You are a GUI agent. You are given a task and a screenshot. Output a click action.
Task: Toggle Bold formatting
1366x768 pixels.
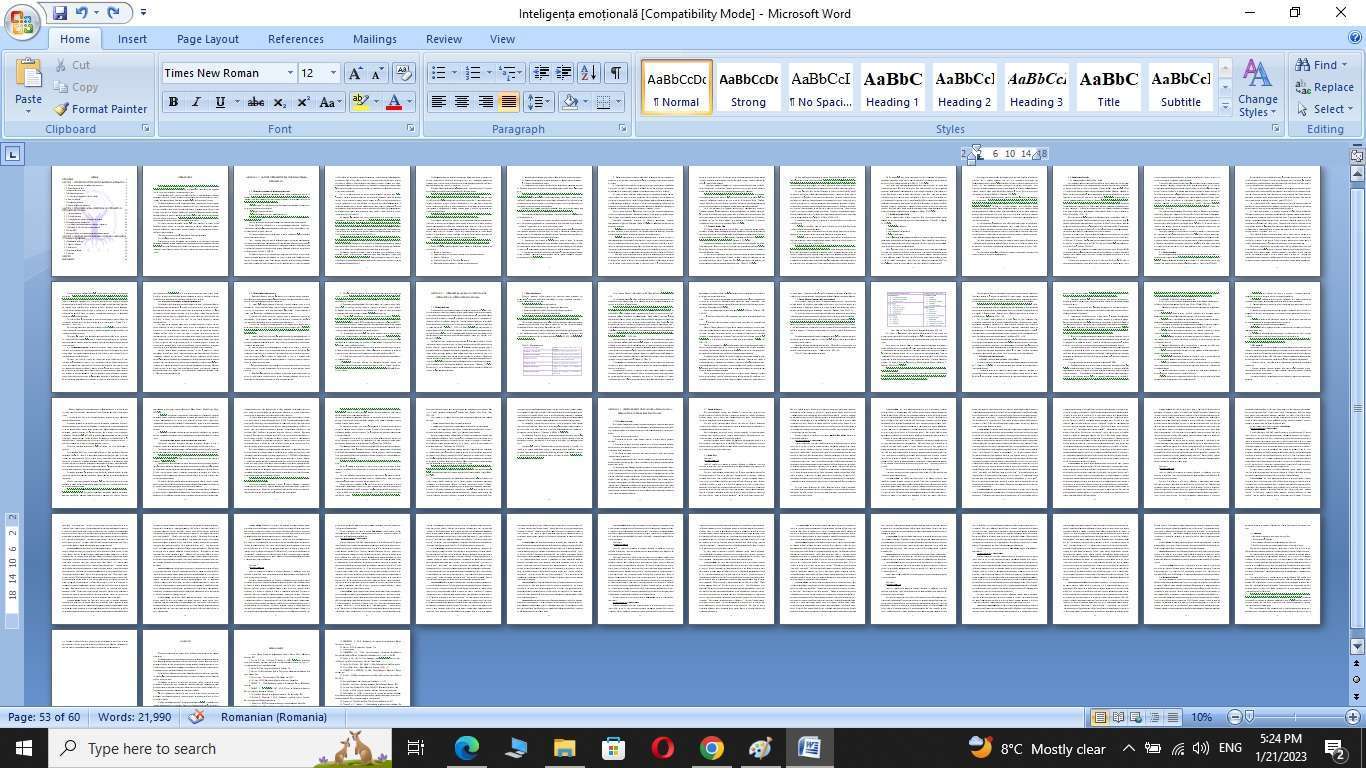[173, 102]
